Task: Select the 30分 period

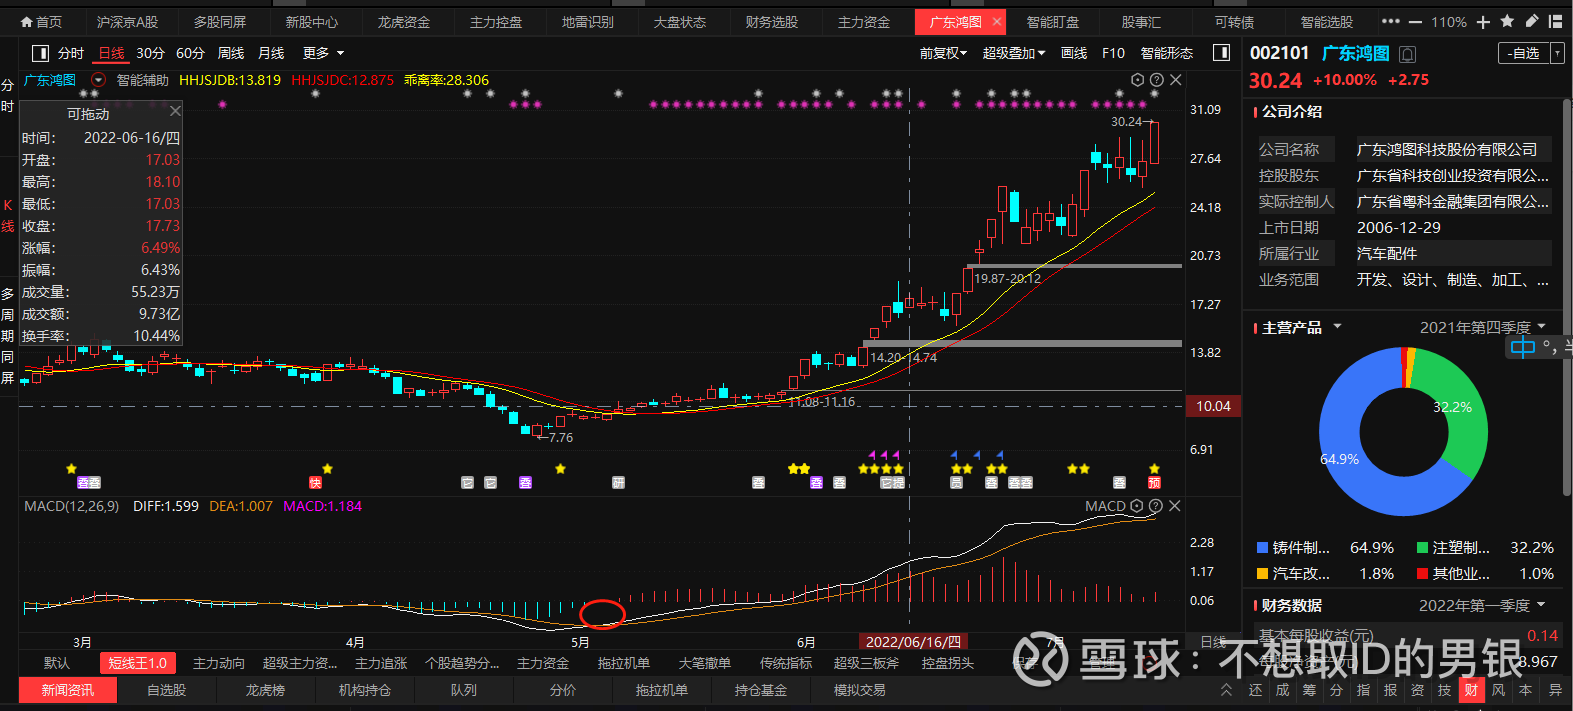Action: [x=150, y=53]
